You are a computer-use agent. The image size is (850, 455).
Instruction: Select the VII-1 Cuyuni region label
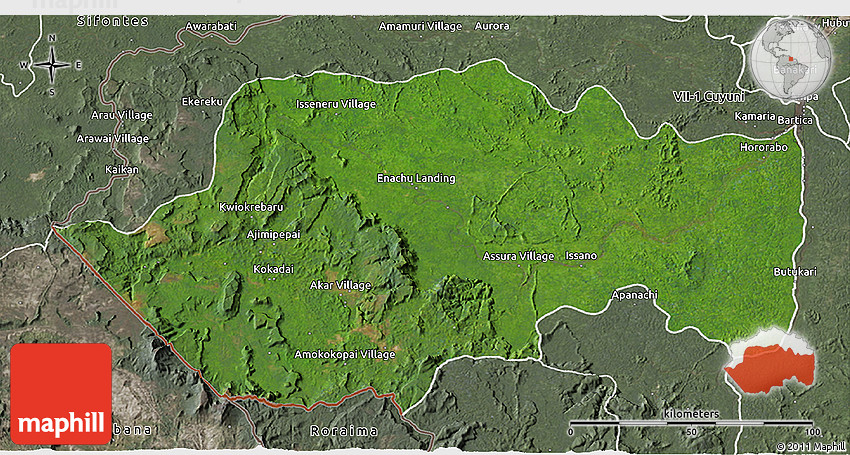pyautogui.click(x=709, y=96)
